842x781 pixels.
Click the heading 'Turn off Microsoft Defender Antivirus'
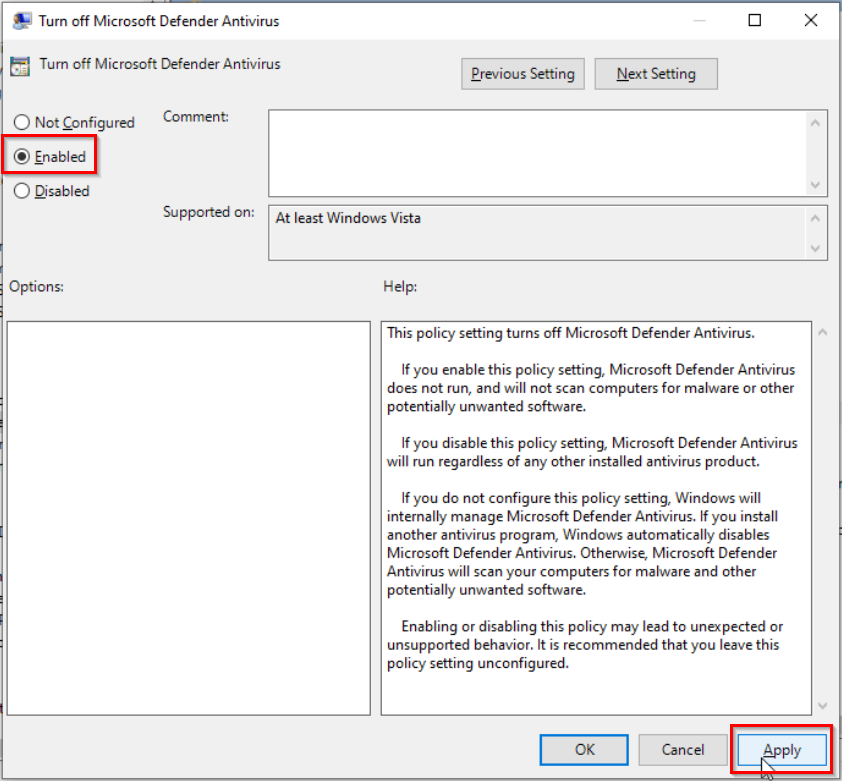pyautogui.click(x=160, y=64)
